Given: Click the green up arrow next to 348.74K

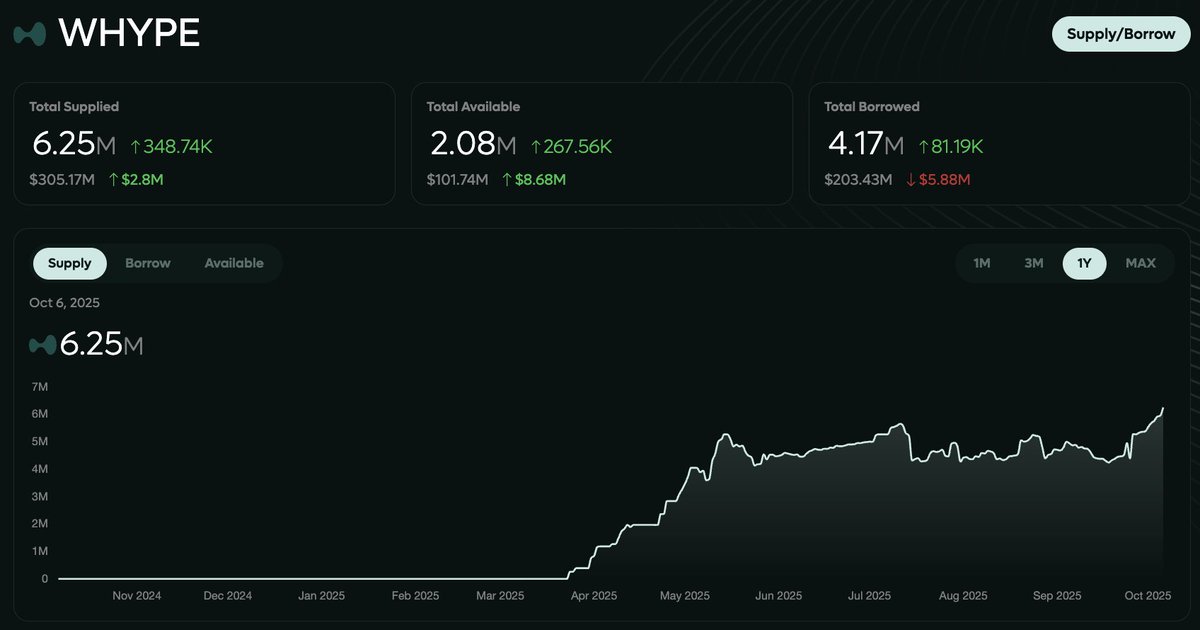Looking at the screenshot, I should click(x=136, y=147).
